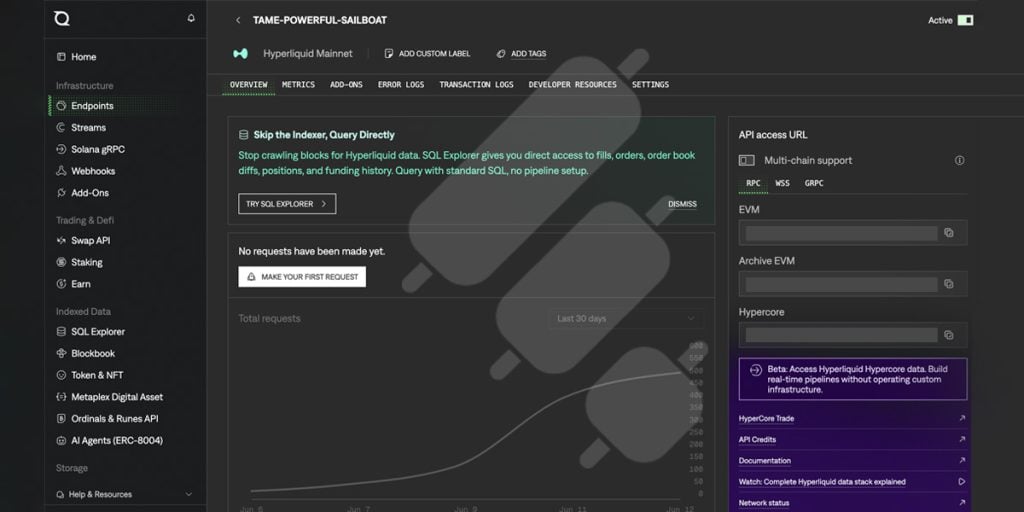
Task: Click the Network status external arrow icon
Action: click(x=961, y=503)
